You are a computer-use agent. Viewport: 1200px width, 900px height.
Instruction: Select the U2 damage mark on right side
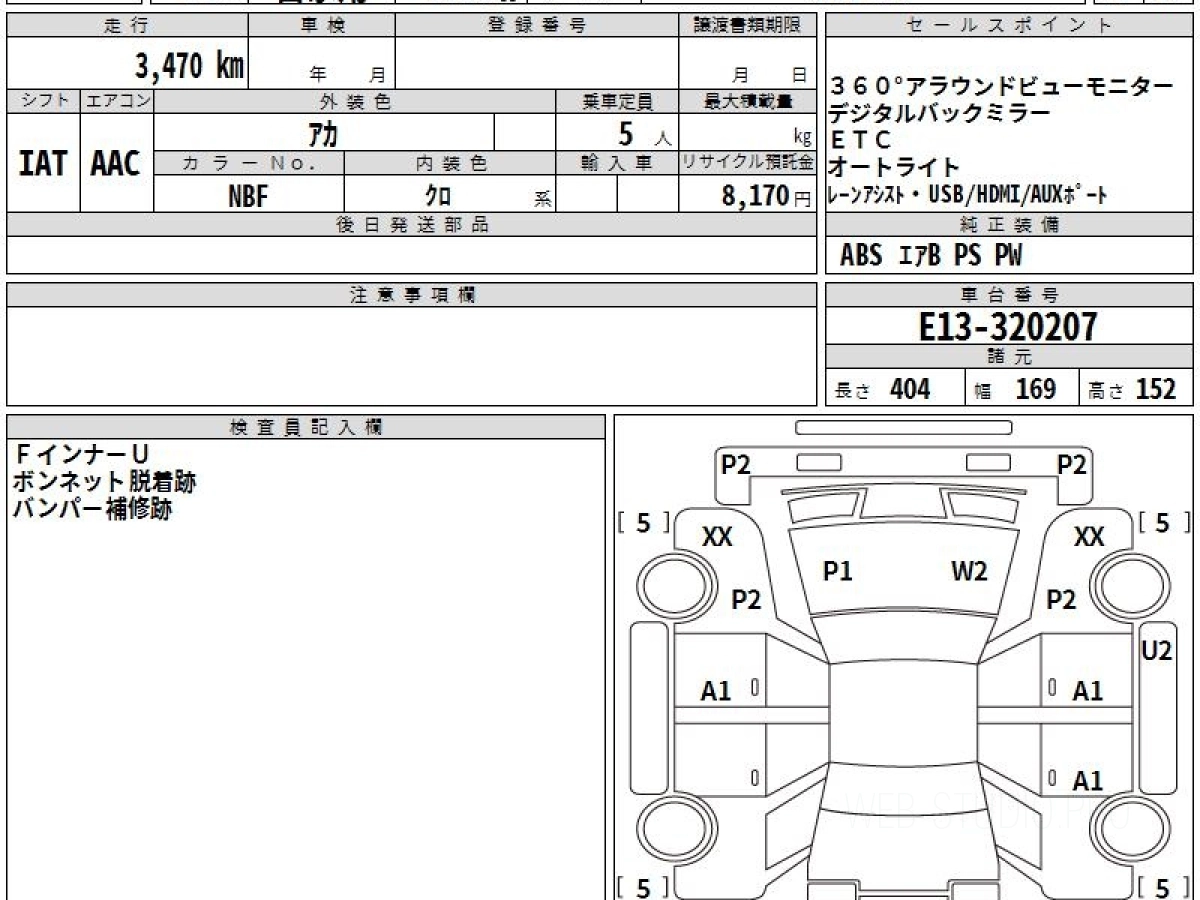tap(1156, 650)
